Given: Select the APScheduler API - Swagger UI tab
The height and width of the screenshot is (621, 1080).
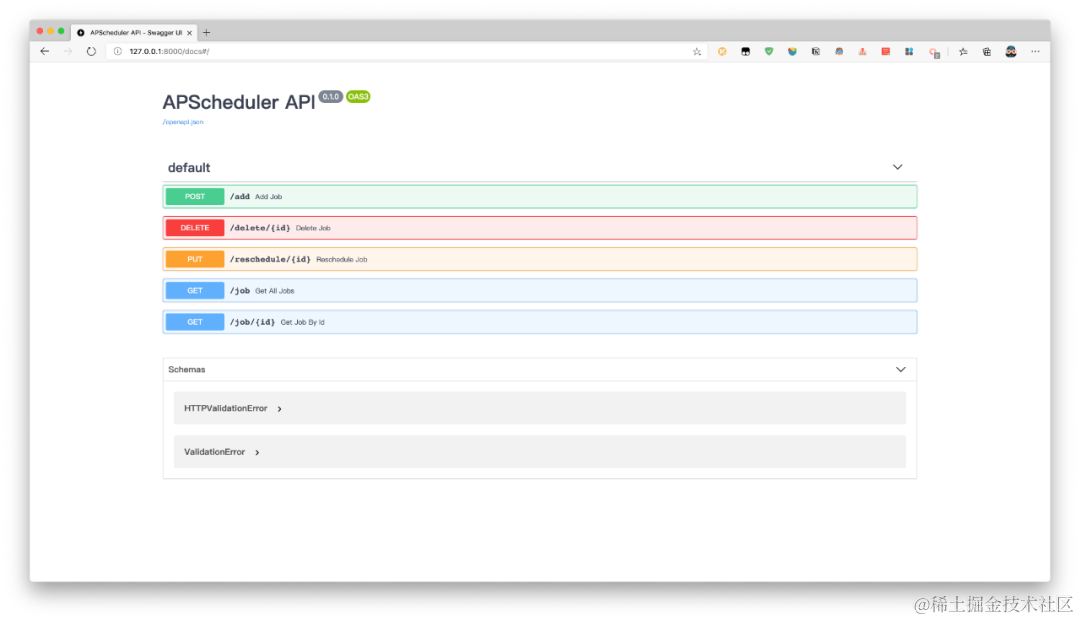Looking at the screenshot, I should click(135, 32).
